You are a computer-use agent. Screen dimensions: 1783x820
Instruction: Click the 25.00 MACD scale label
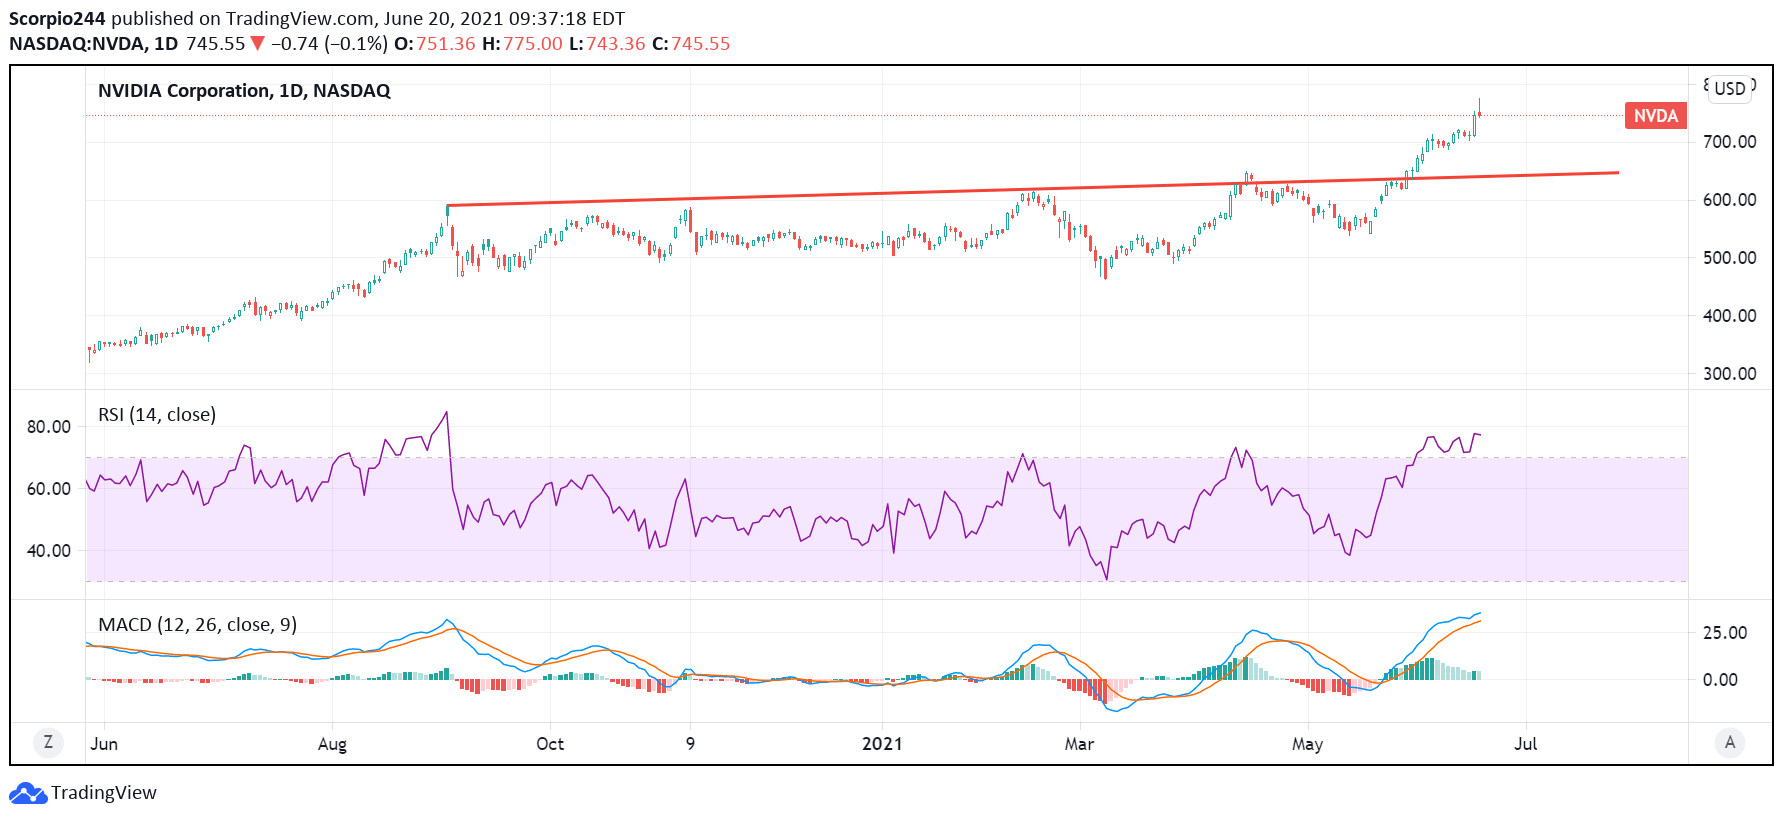tap(1725, 633)
